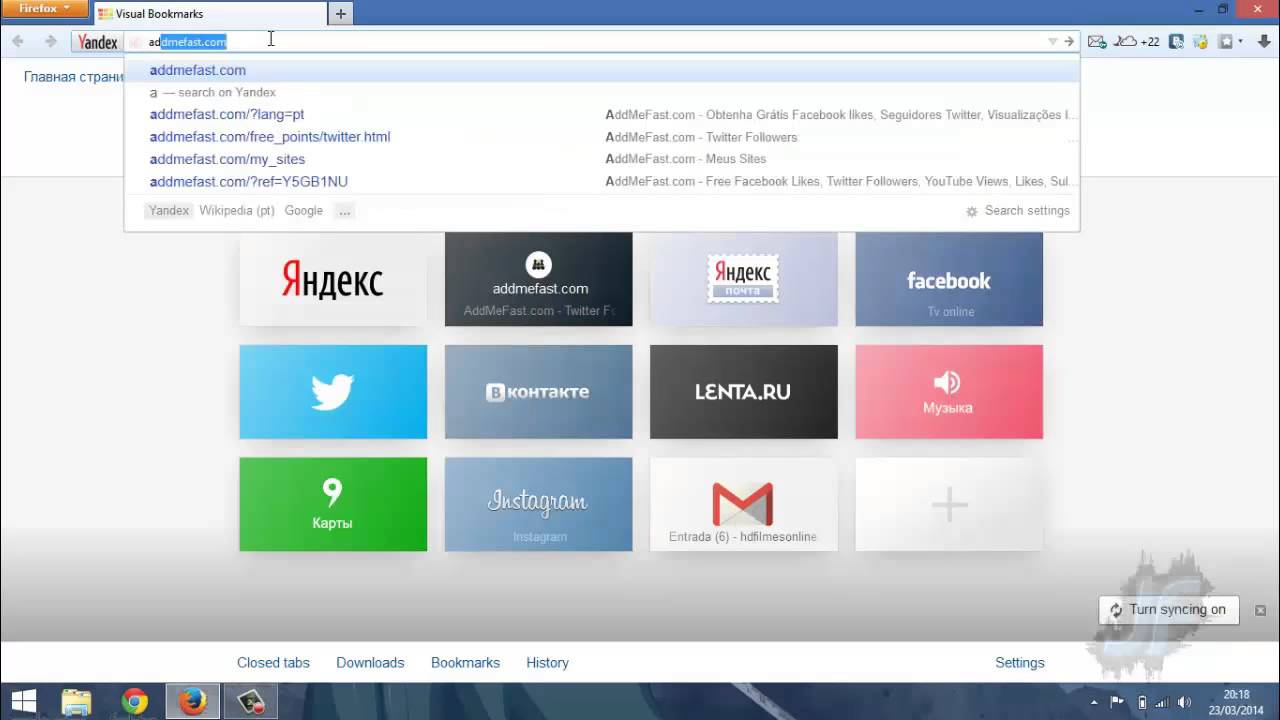This screenshot has height=720, width=1280.
Task: Click the forward navigation arrow
Action: click(50, 41)
